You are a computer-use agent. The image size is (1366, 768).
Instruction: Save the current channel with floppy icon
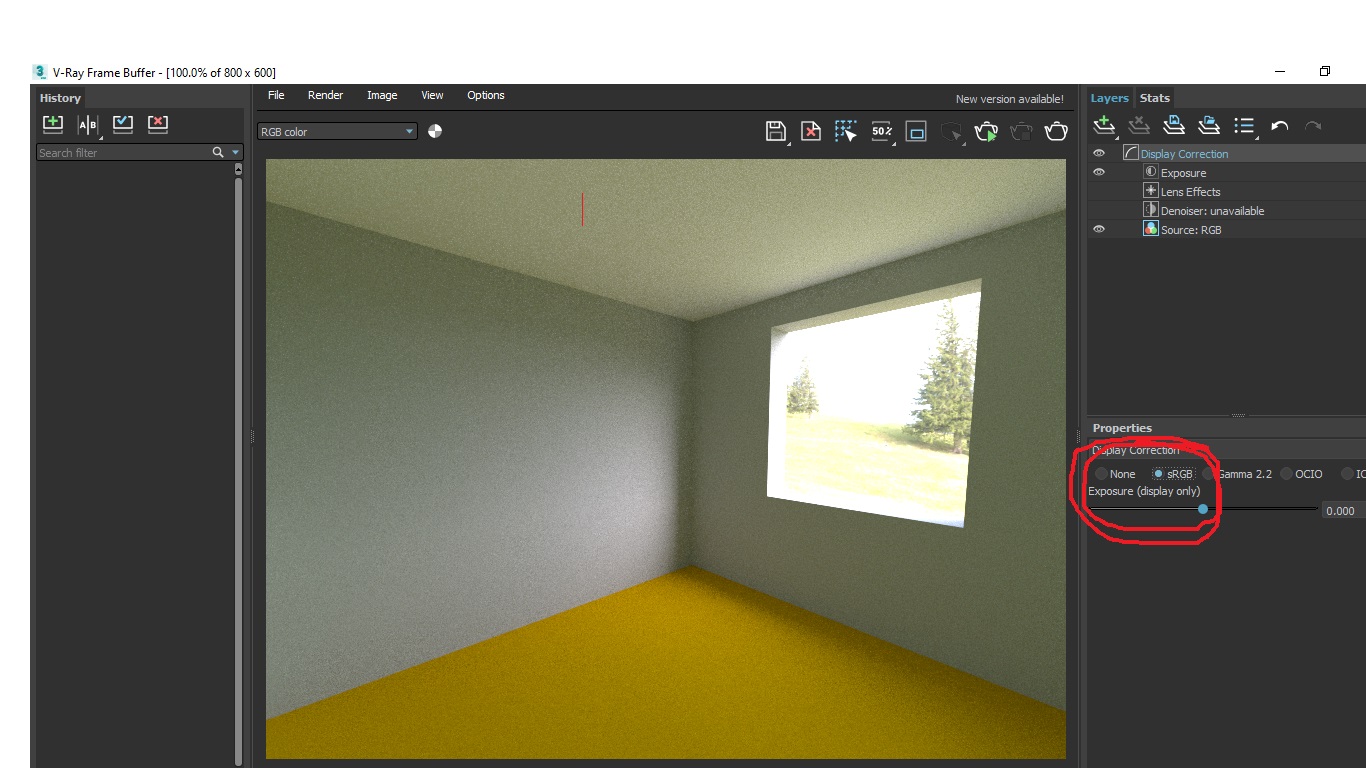point(776,131)
